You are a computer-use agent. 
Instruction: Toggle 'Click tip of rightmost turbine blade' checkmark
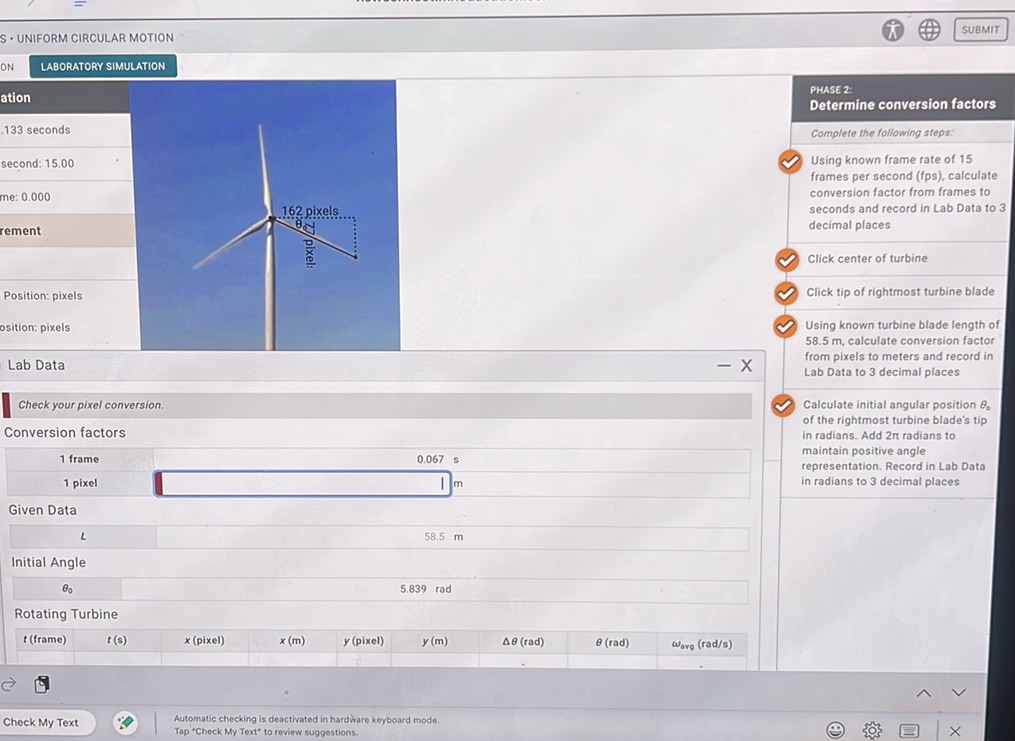(x=787, y=292)
